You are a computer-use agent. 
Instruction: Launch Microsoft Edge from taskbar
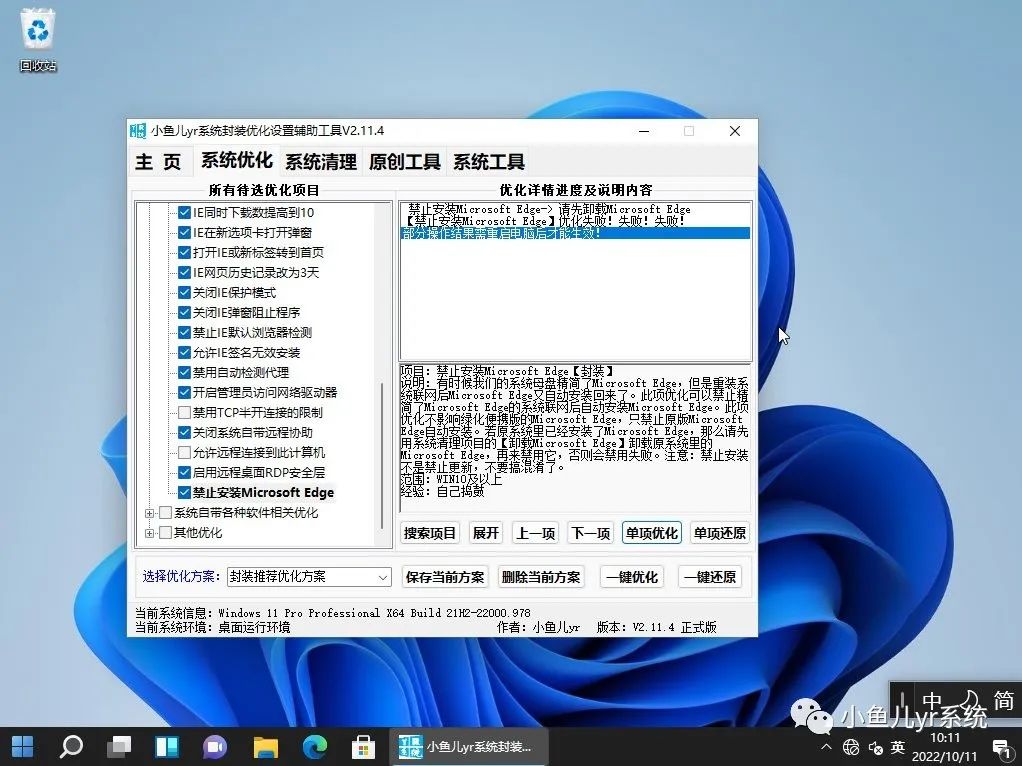pyautogui.click(x=314, y=746)
